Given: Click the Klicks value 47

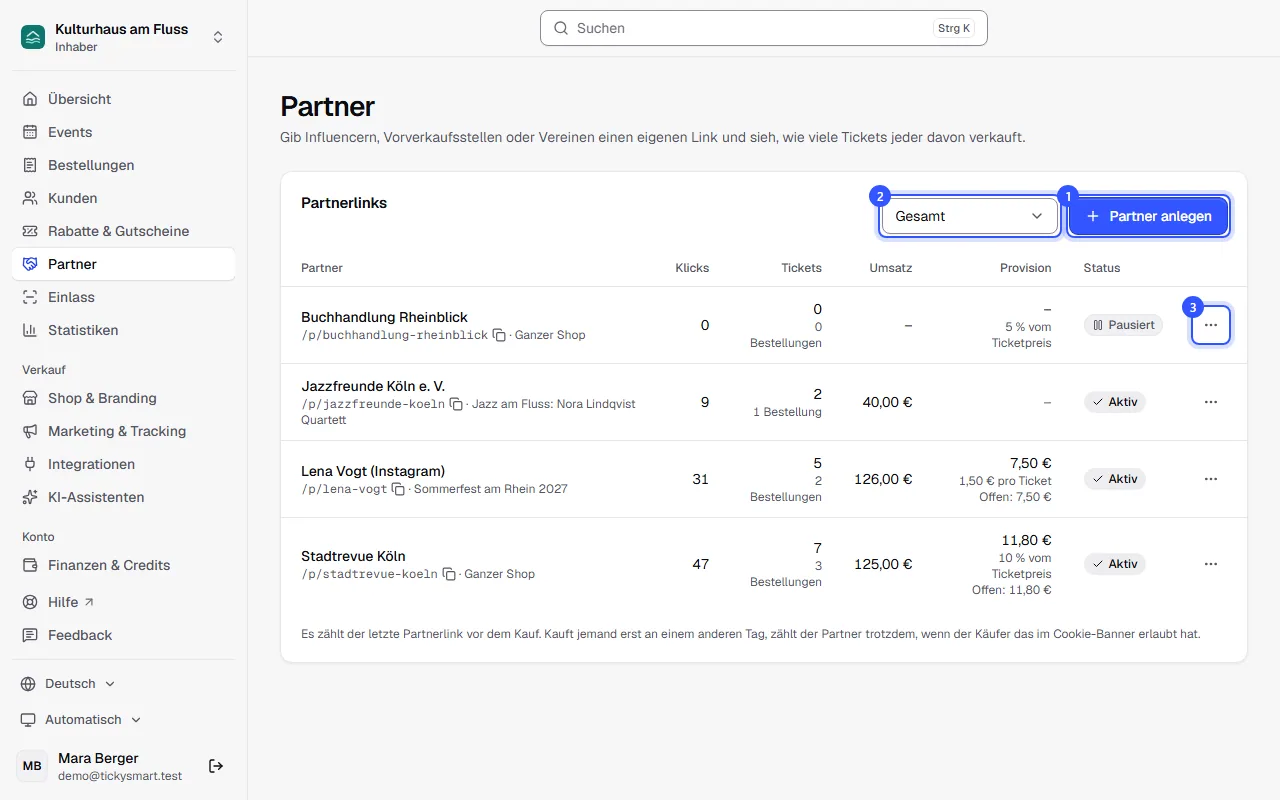Looking at the screenshot, I should (x=700, y=564).
